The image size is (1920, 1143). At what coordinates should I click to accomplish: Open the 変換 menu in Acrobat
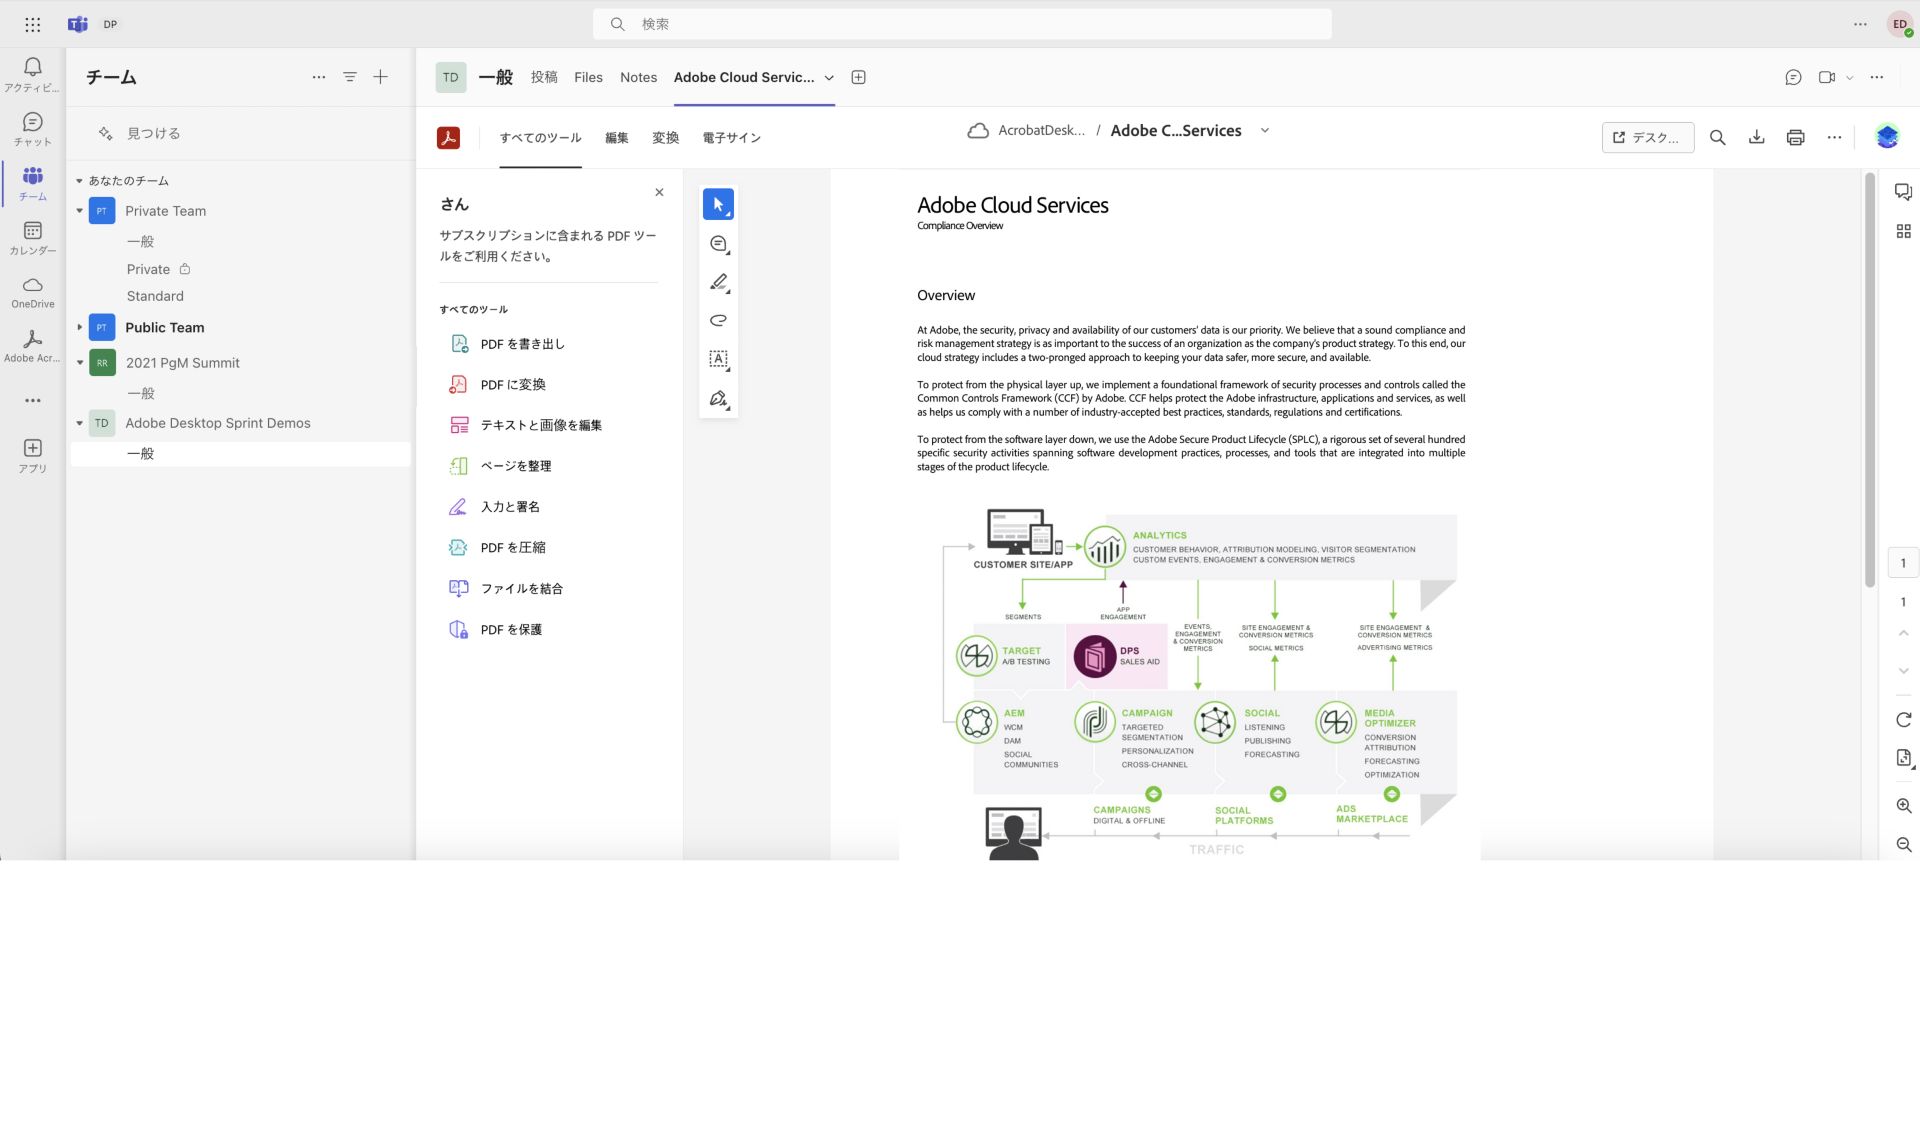pyautogui.click(x=665, y=138)
